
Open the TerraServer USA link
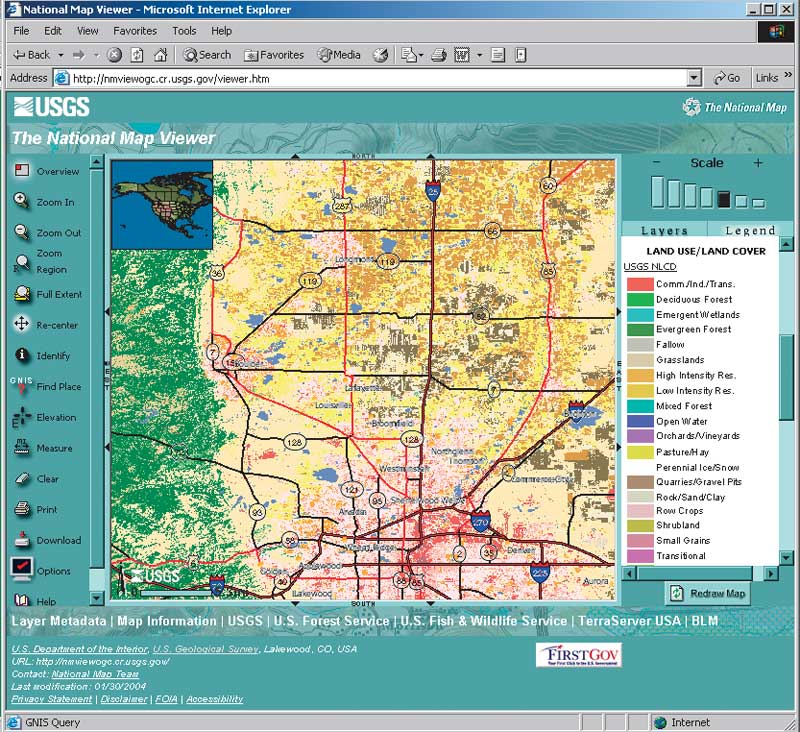pos(630,621)
